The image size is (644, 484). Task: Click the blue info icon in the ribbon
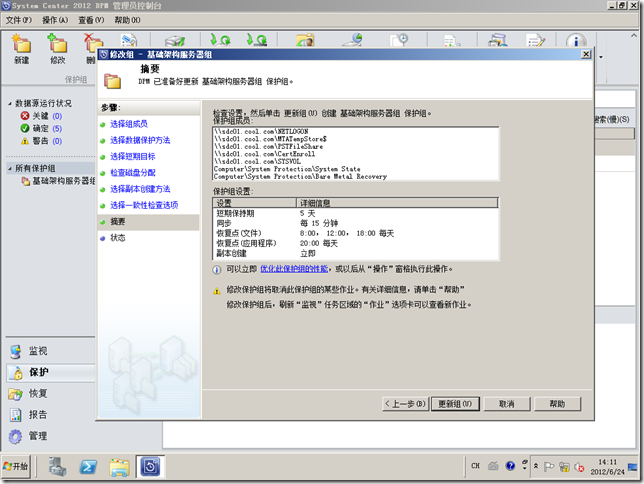pos(575,41)
